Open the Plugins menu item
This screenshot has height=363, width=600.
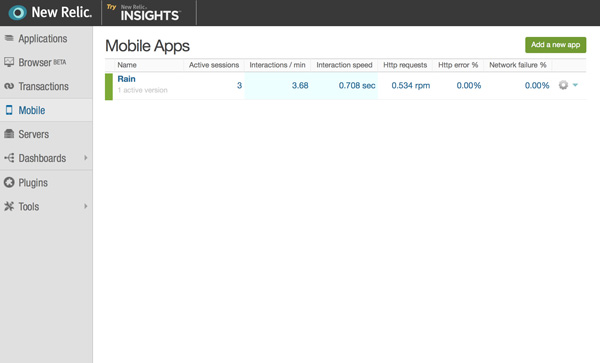[46, 182]
